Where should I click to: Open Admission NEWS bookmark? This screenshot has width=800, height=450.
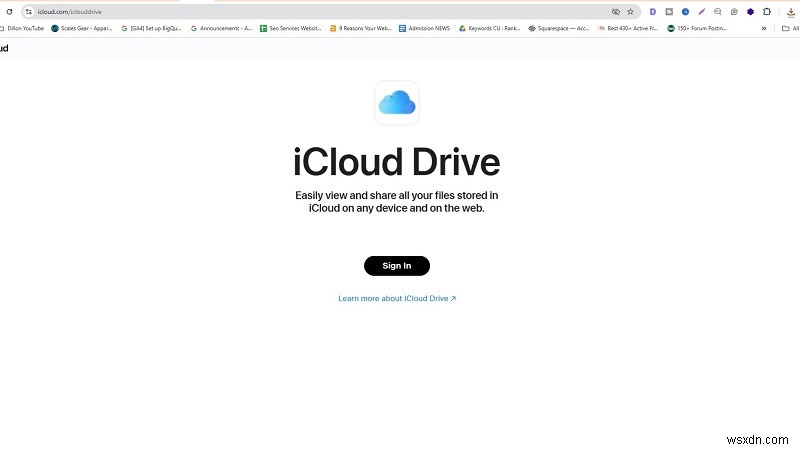point(424,29)
